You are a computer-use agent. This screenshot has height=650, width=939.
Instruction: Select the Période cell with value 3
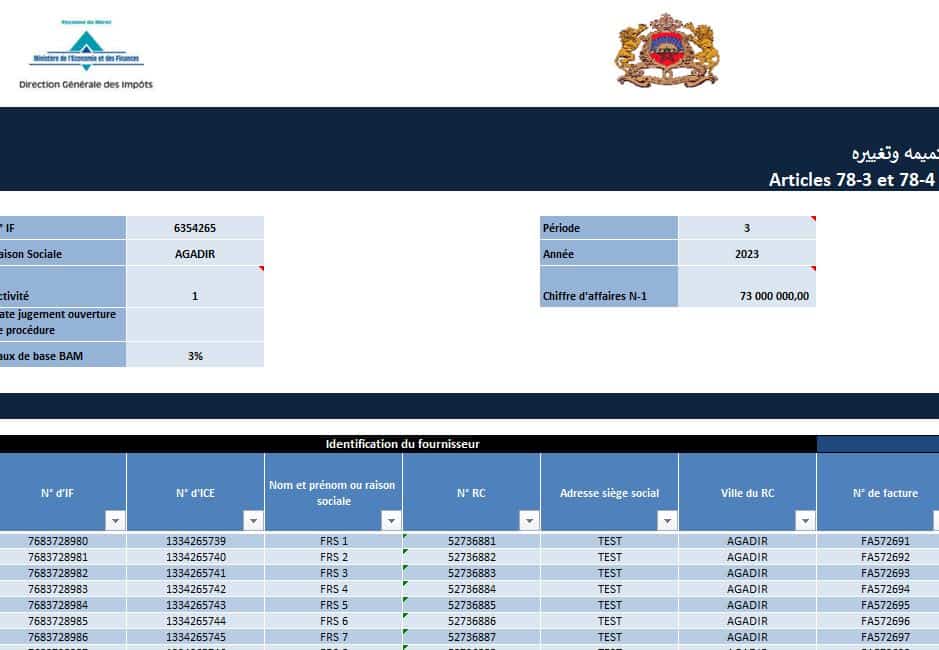[x=747, y=228]
